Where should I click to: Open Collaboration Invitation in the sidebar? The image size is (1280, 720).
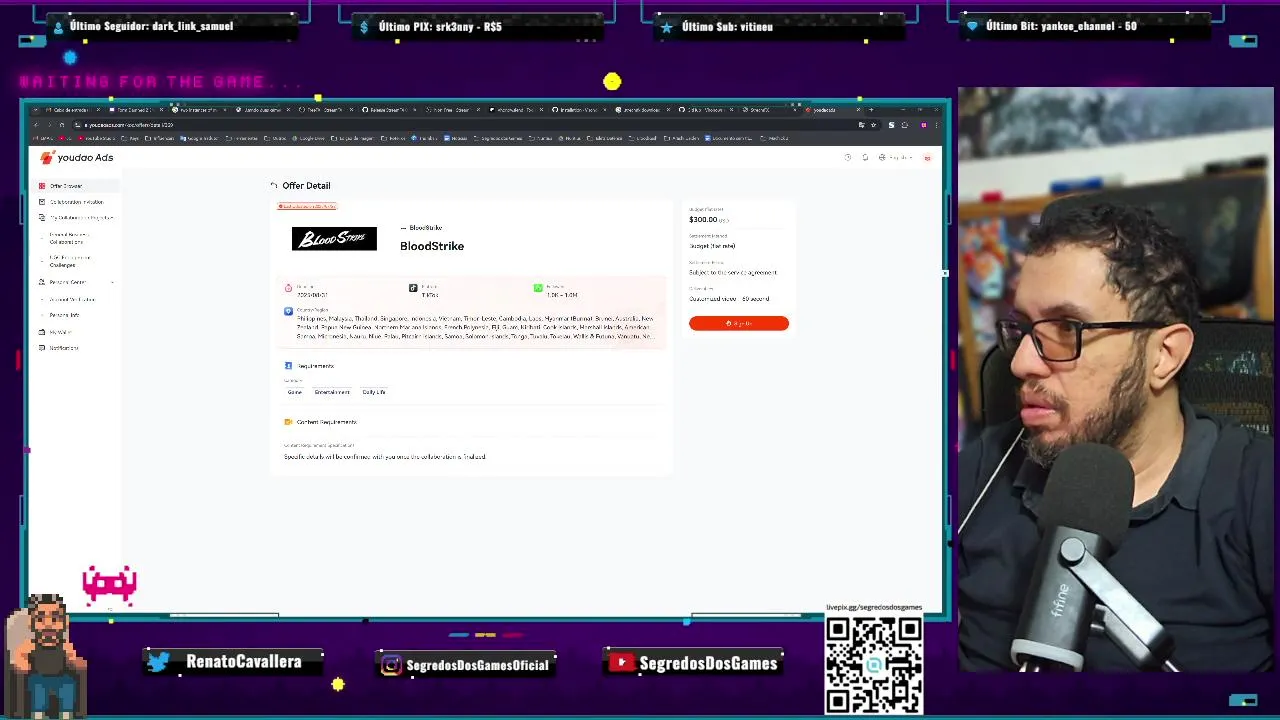(x=76, y=202)
